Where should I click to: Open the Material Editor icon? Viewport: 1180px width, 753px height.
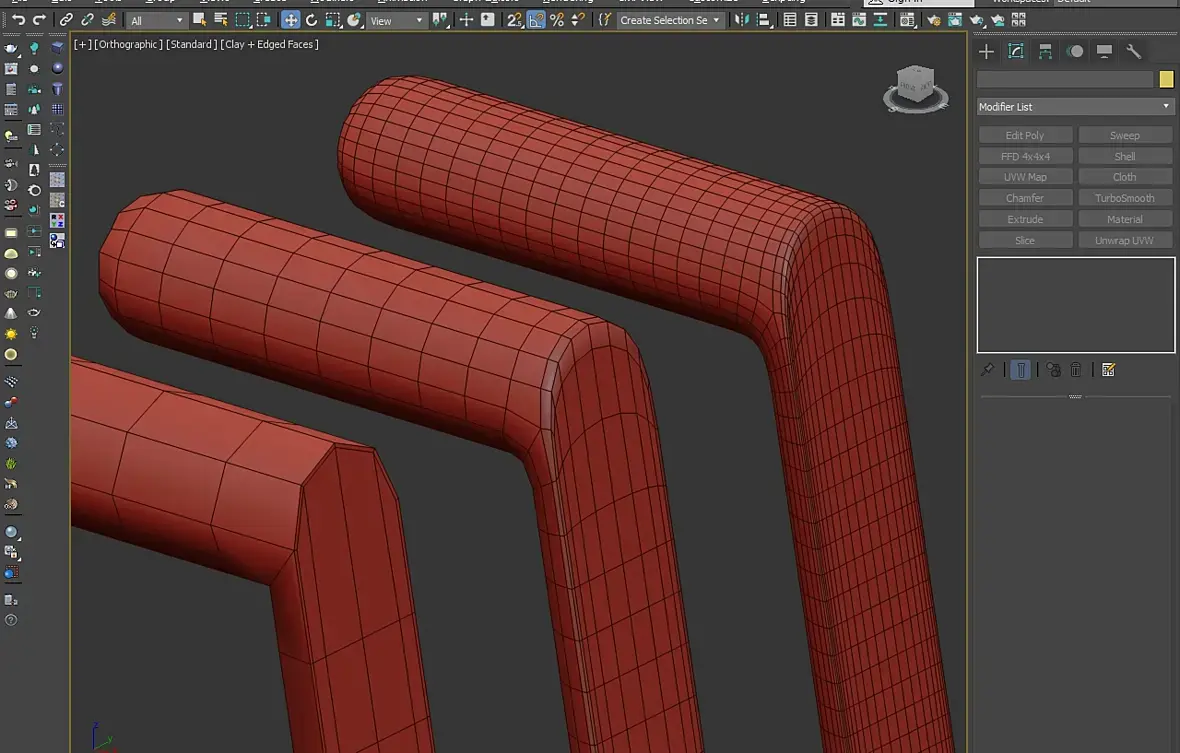908,20
